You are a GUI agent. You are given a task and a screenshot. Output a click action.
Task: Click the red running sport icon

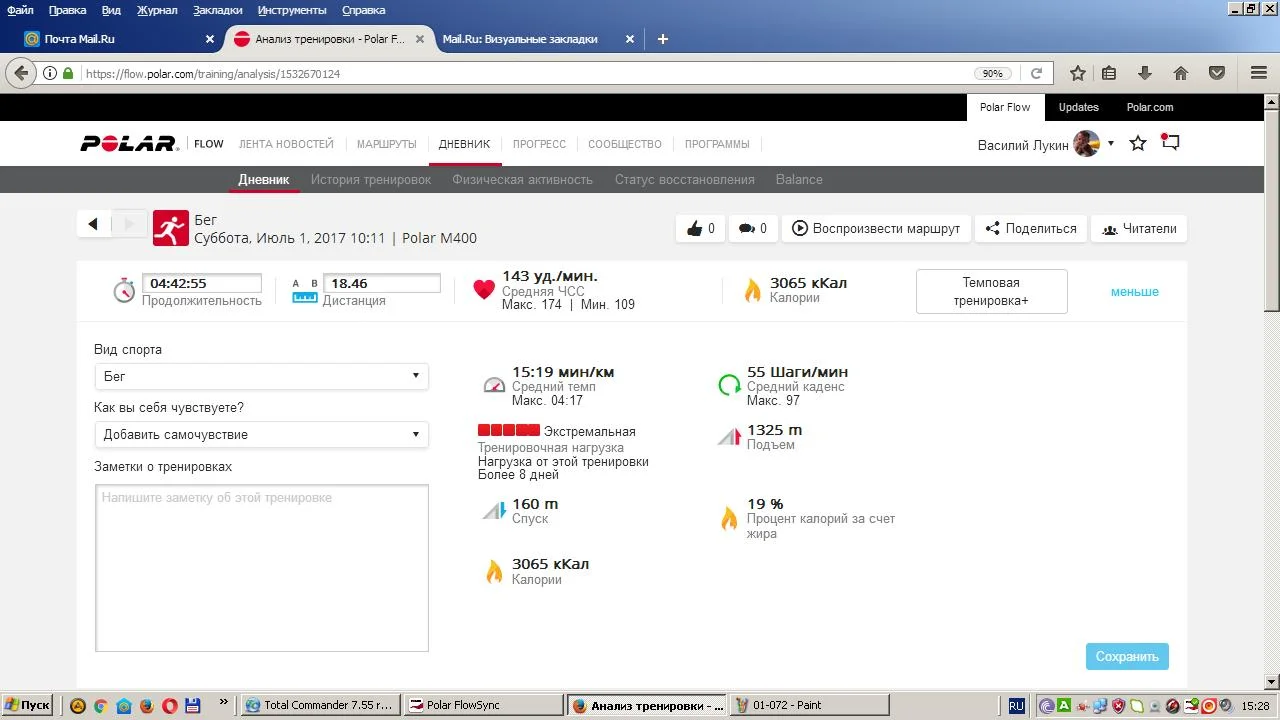[x=171, y=228]
